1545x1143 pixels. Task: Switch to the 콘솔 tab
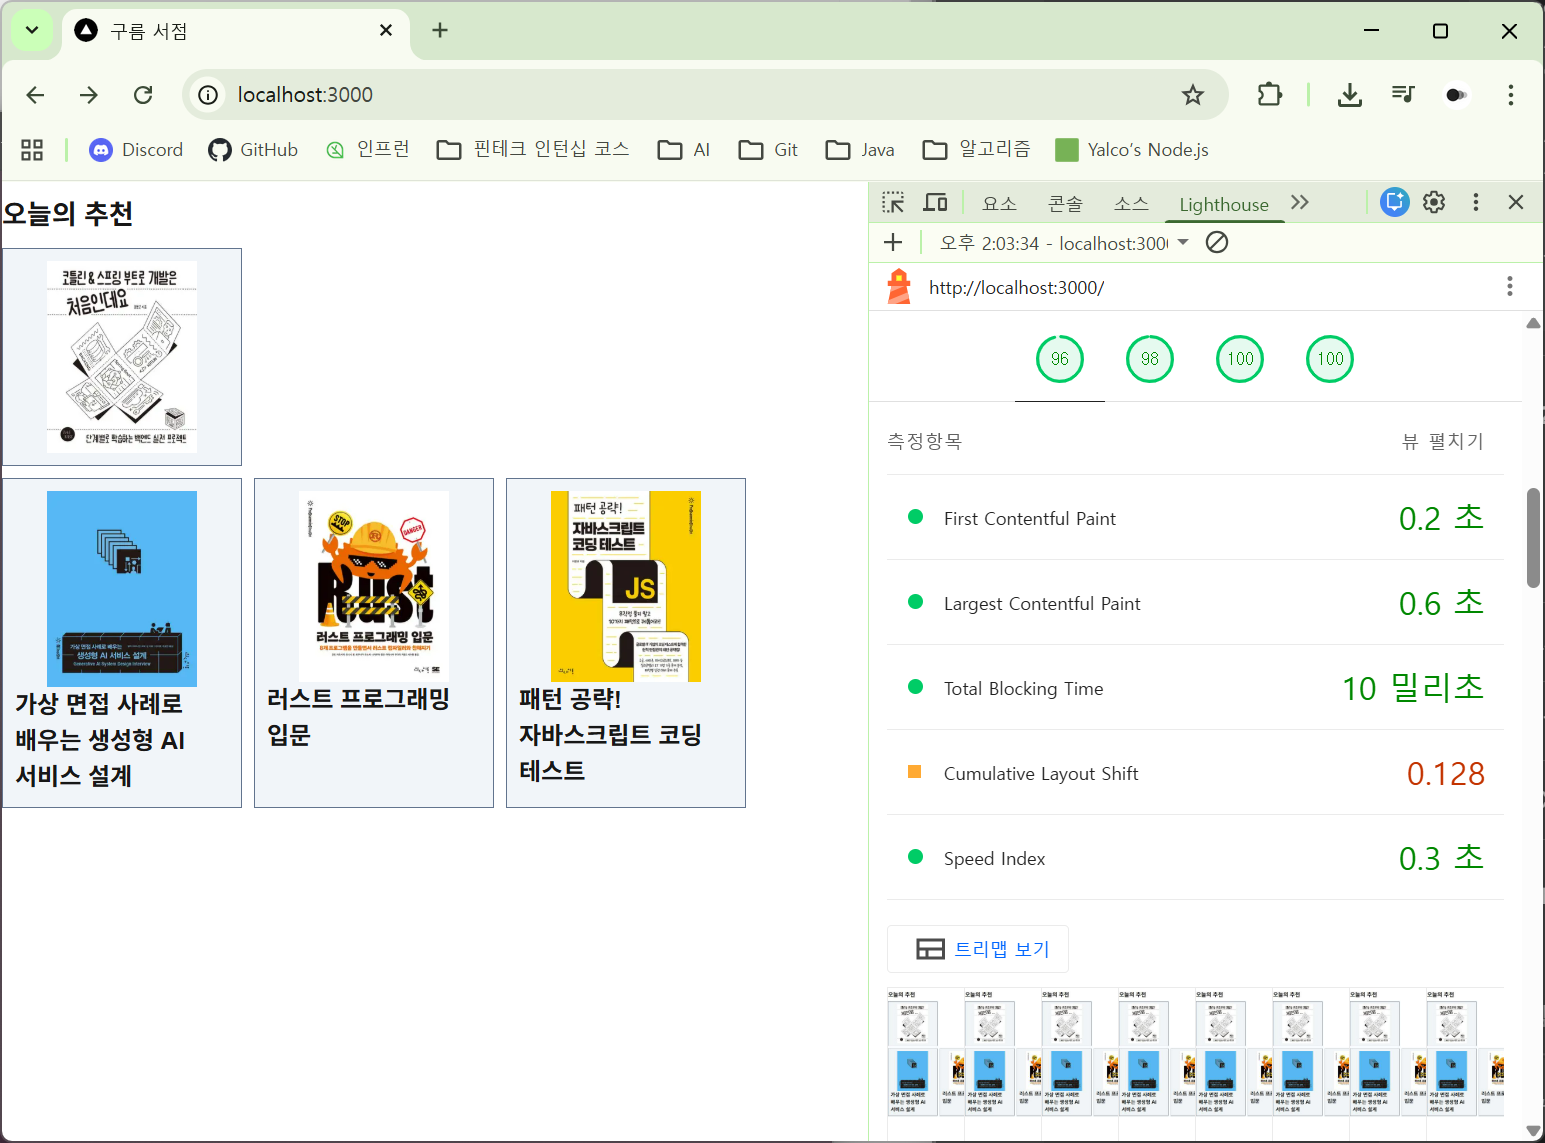pyautogui.click(x=1064, y=204)
